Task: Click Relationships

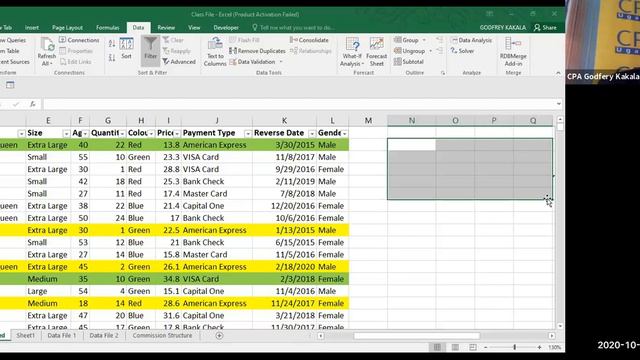Action: [311, 51]
